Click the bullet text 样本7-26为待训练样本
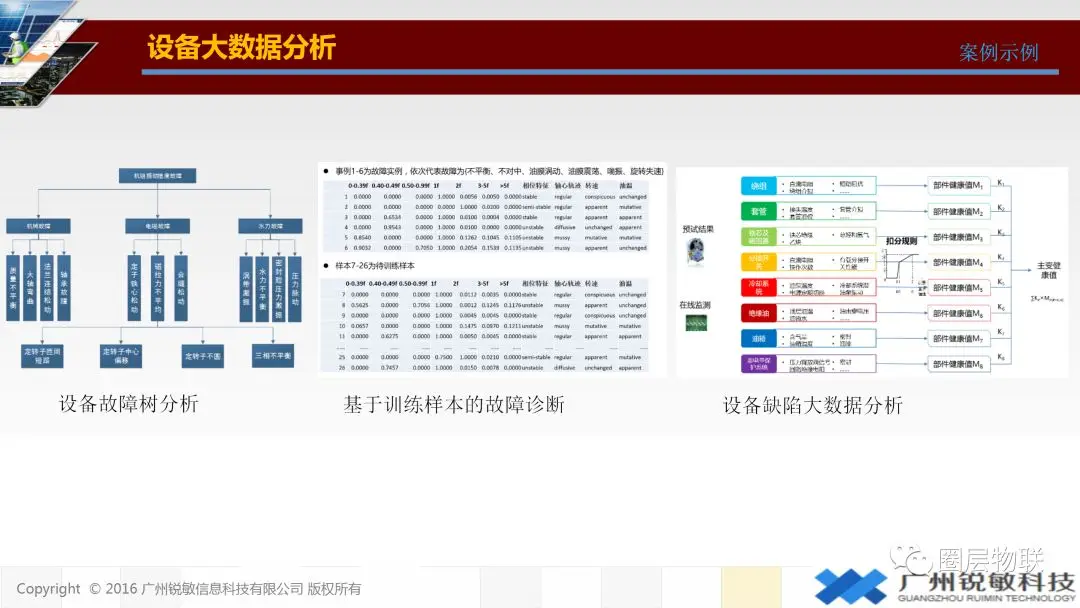Screen dimensions: 1080x608 tap(375, 266)
